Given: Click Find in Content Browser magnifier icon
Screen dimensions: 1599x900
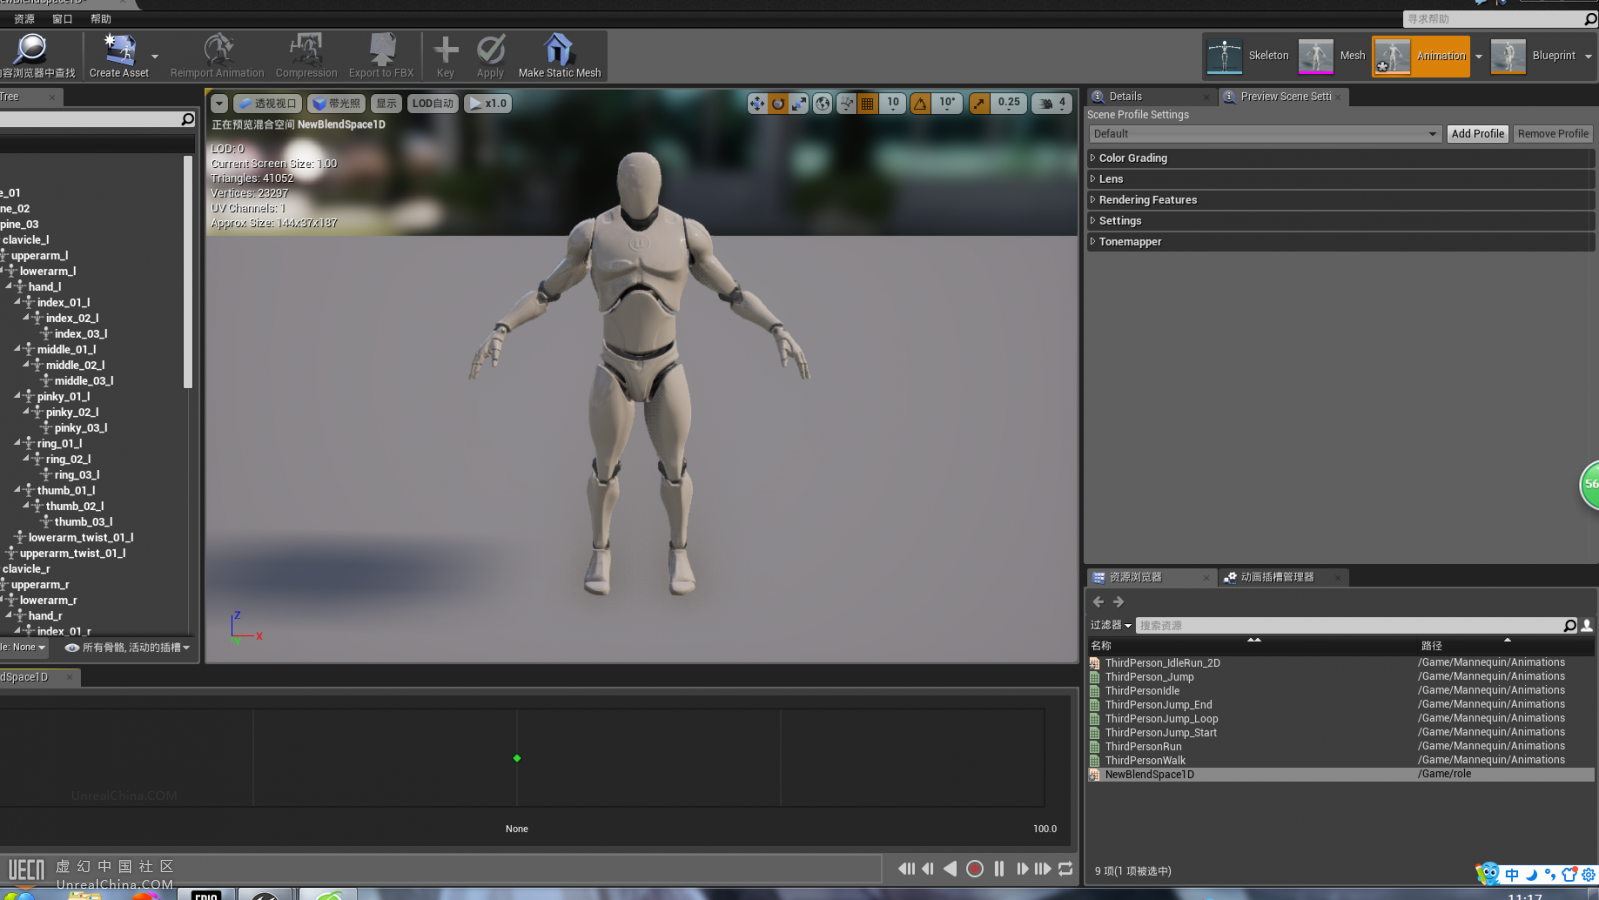Looking at the screenshot, I should click(x=31, y=49).
